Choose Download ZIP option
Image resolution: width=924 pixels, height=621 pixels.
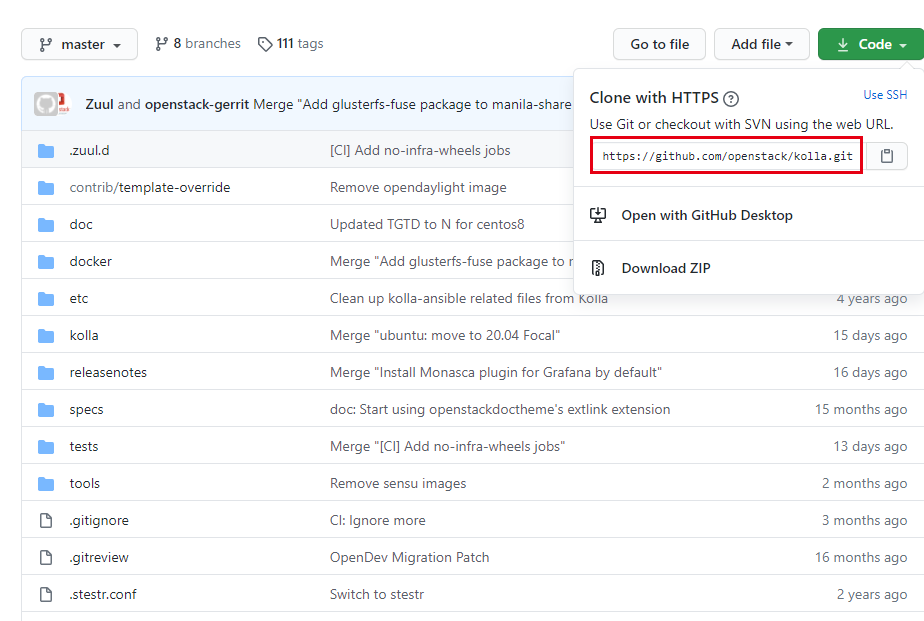point(666,268)
